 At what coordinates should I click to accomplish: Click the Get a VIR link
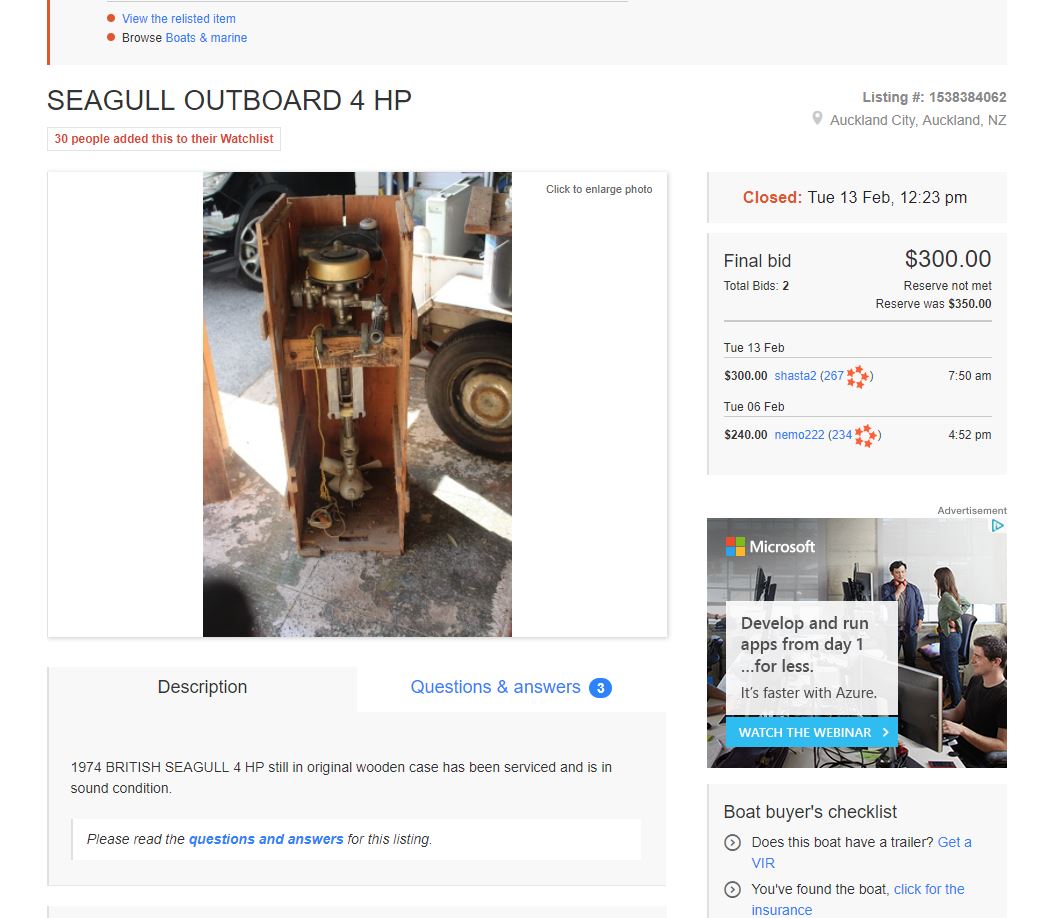tap(861, 853)
